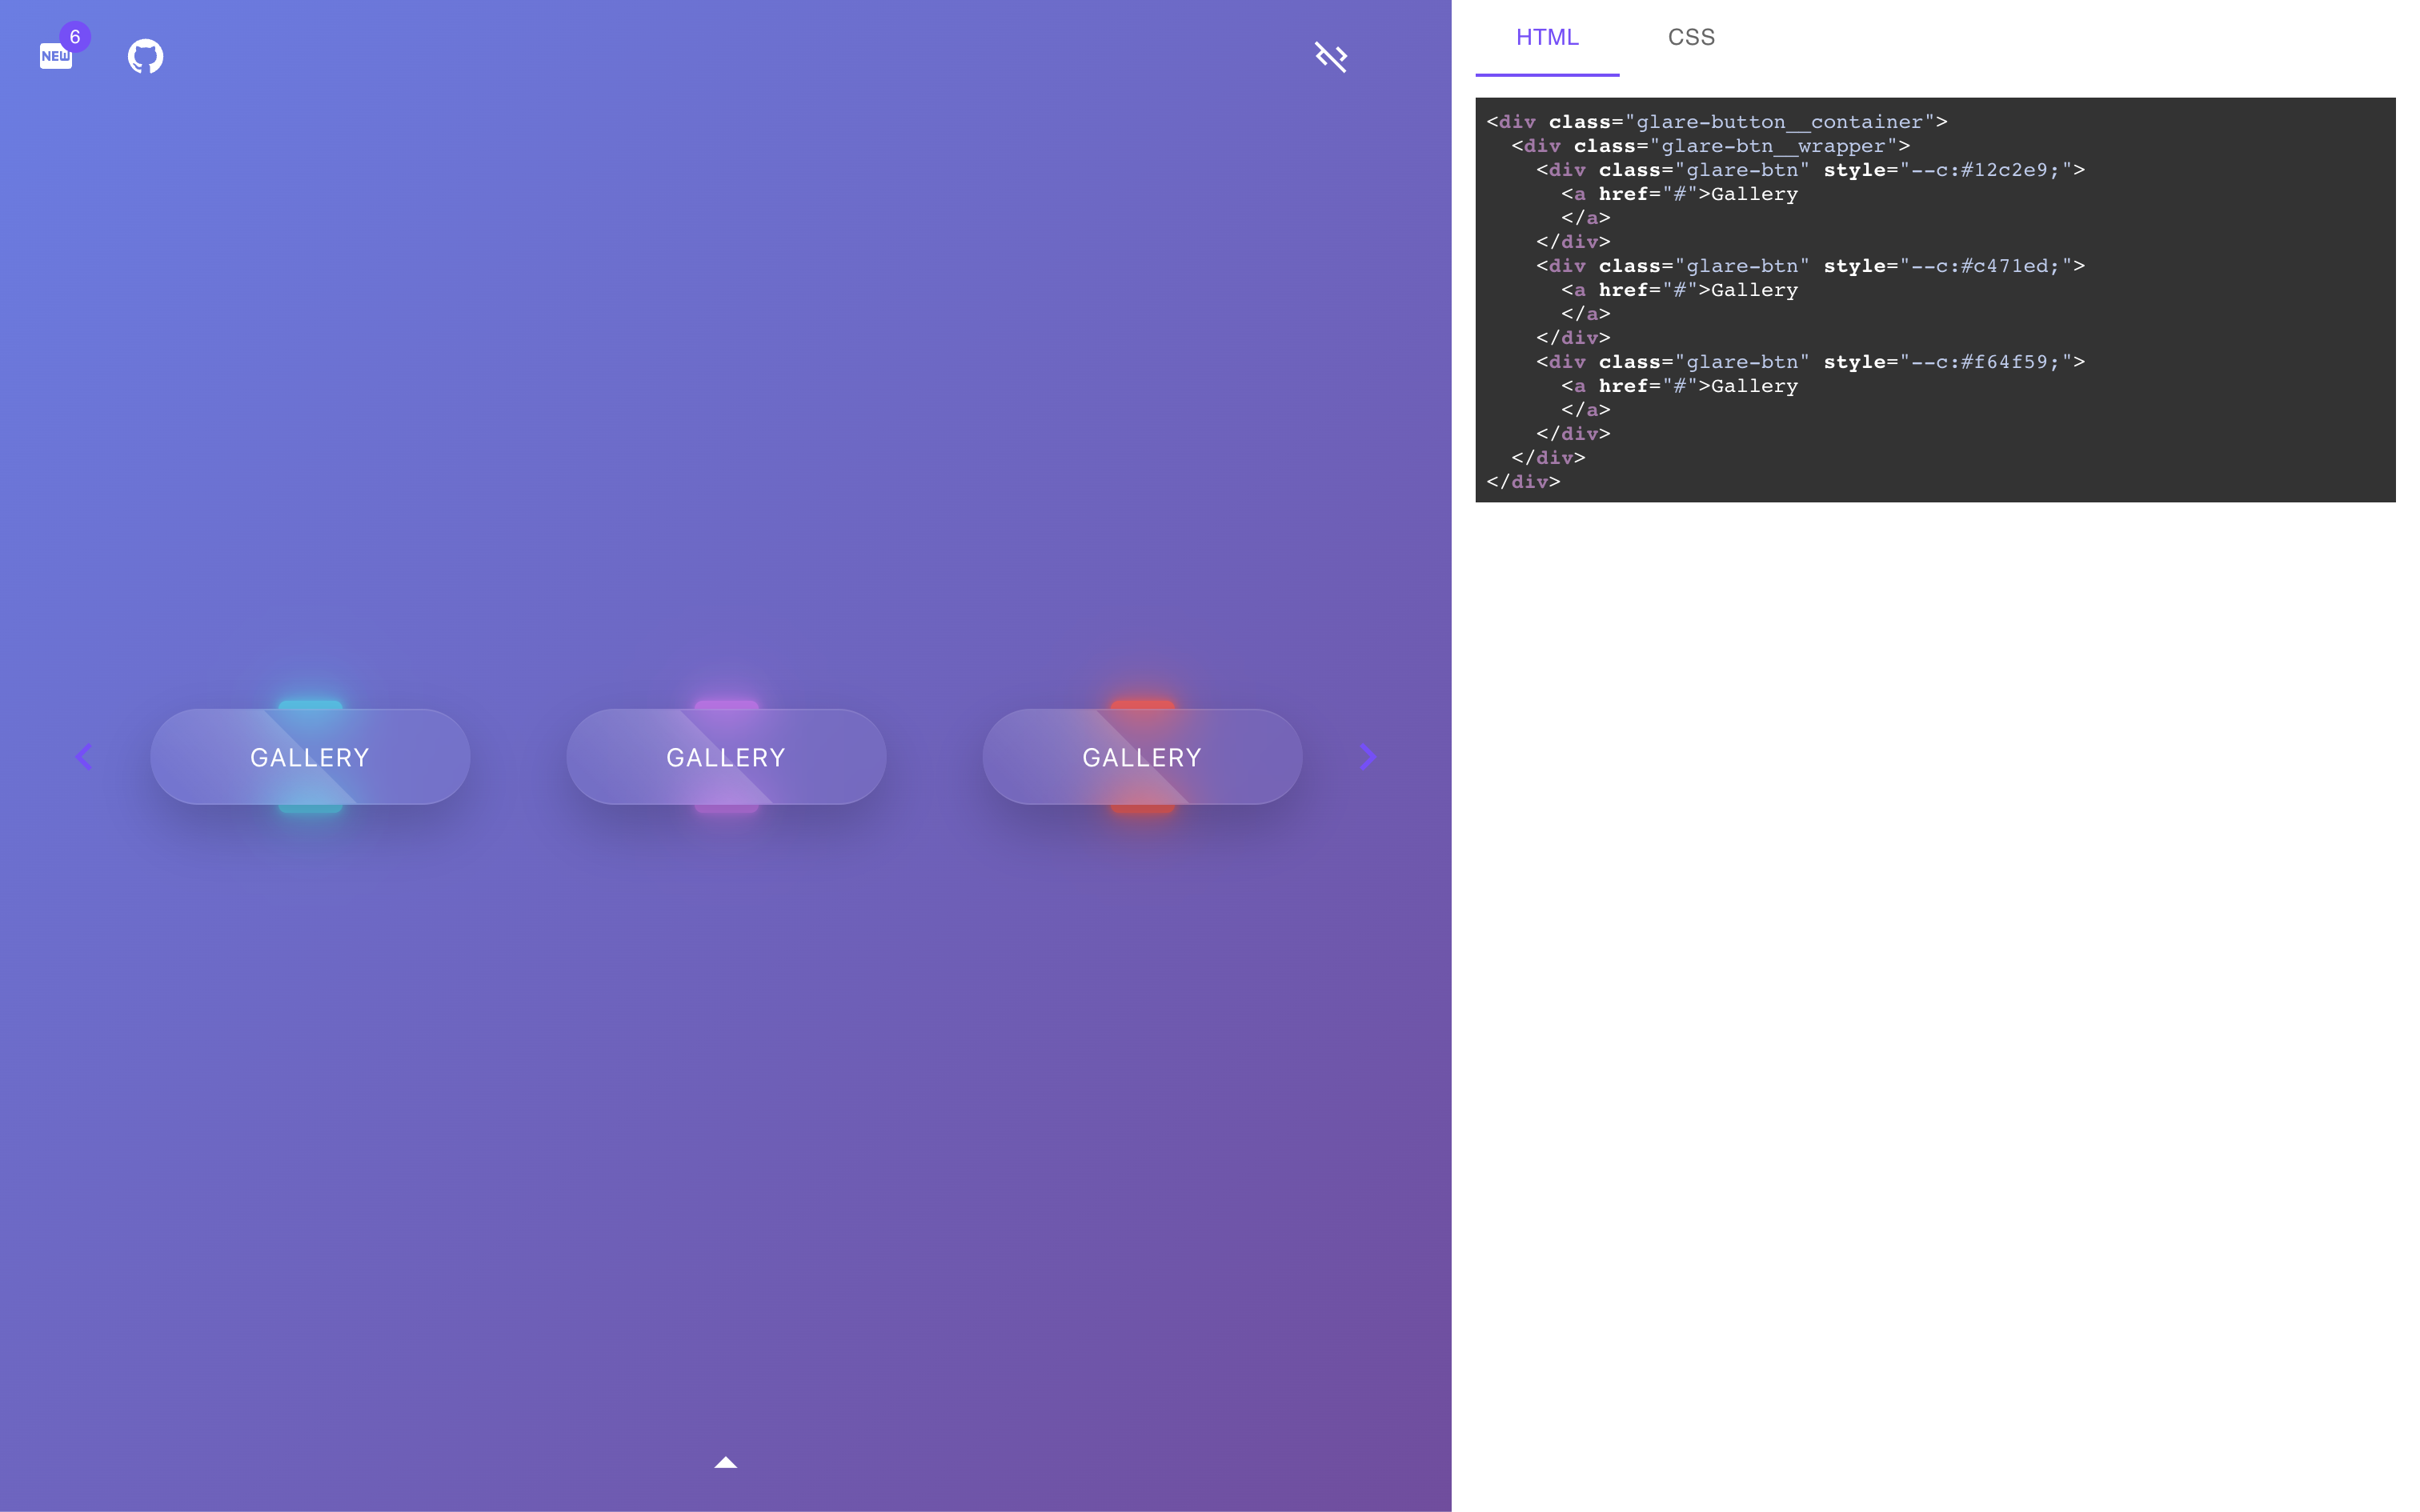Click the #f64f59 color value in the code
This screenshot has width=2420, height=1512.
[x=2003, y=362]
